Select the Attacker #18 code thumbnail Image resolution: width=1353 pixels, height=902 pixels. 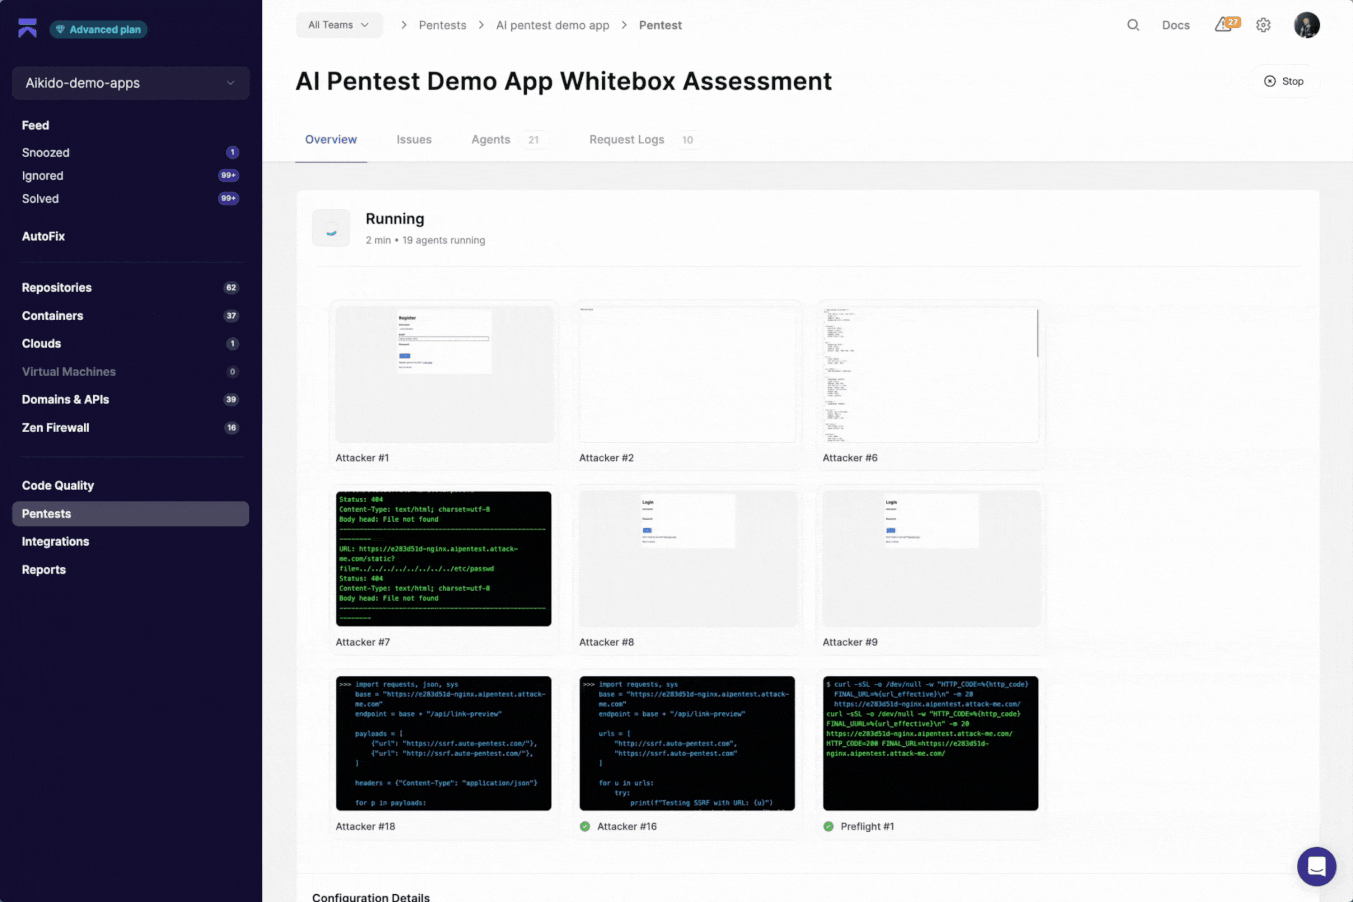click(444, 743)
